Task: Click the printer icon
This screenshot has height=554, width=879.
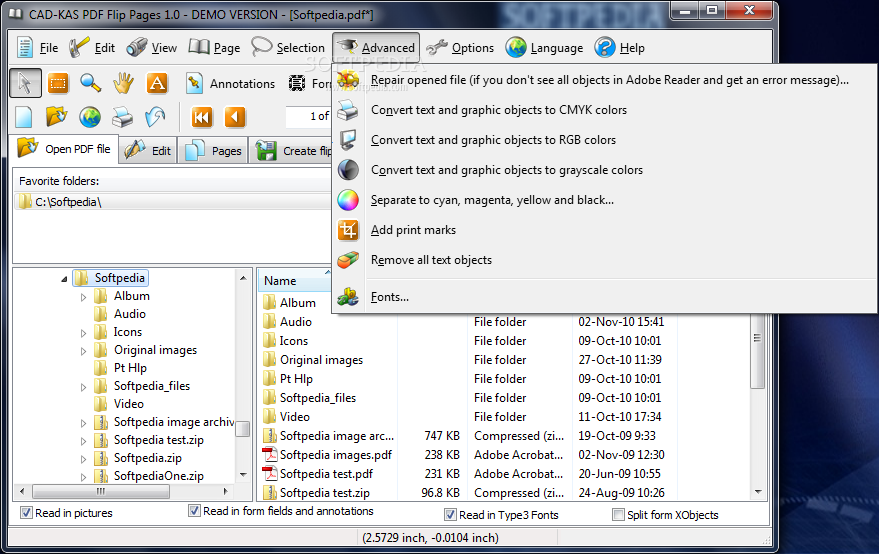Action: [x=122, y=117]
